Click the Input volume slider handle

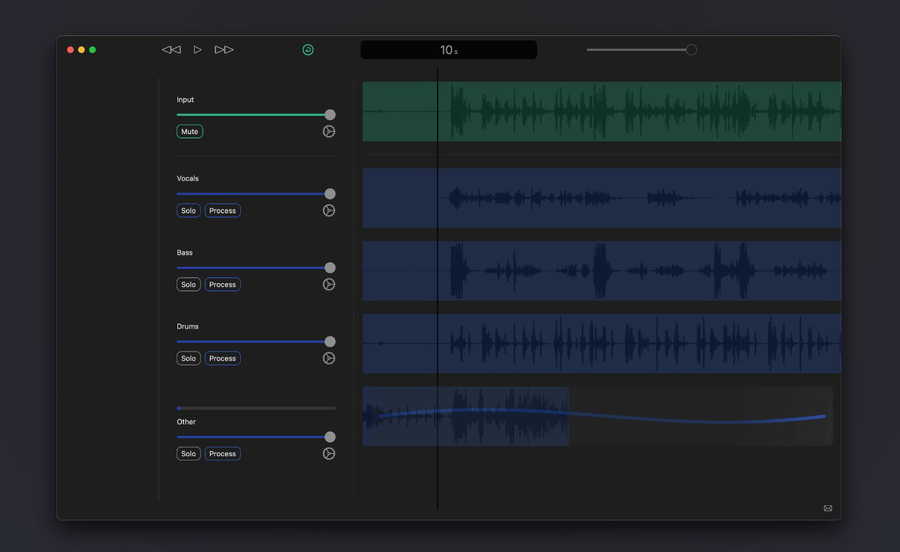point(330,115)
